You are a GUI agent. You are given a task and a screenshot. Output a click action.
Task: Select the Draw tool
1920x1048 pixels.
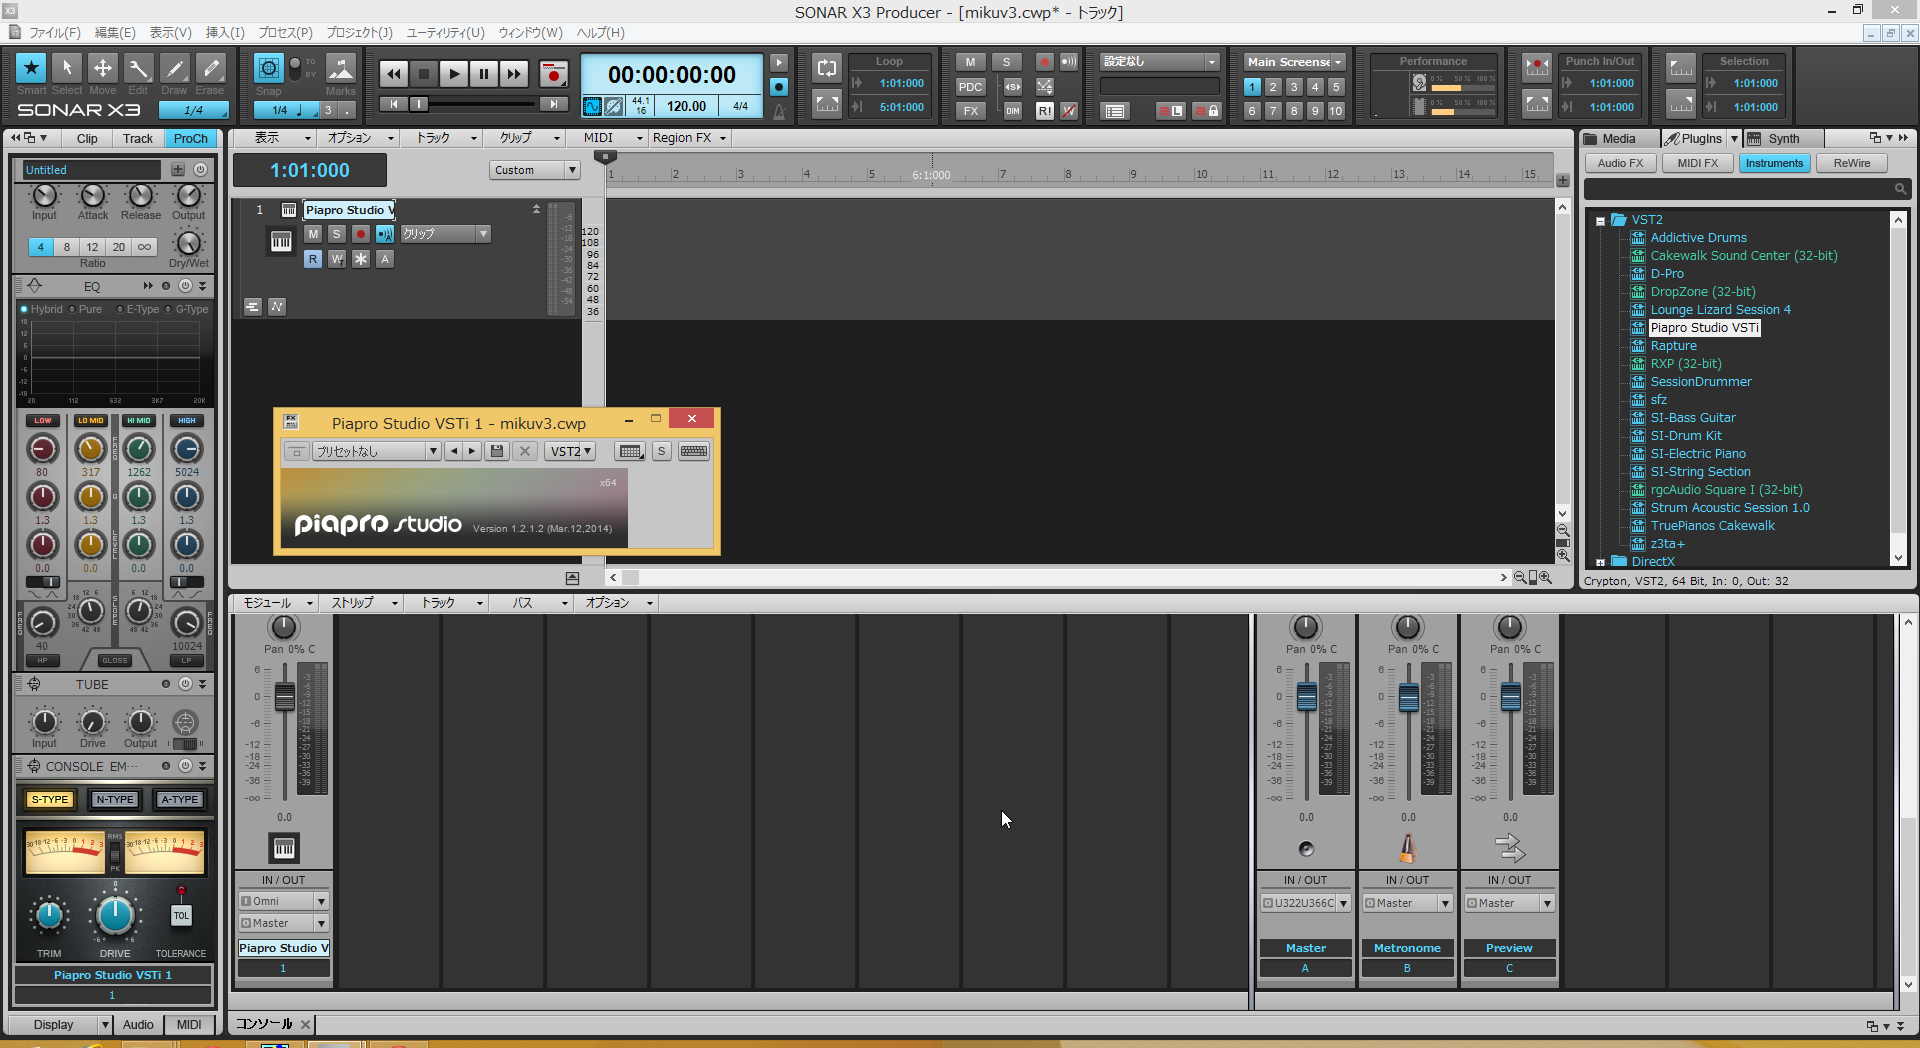174,68
